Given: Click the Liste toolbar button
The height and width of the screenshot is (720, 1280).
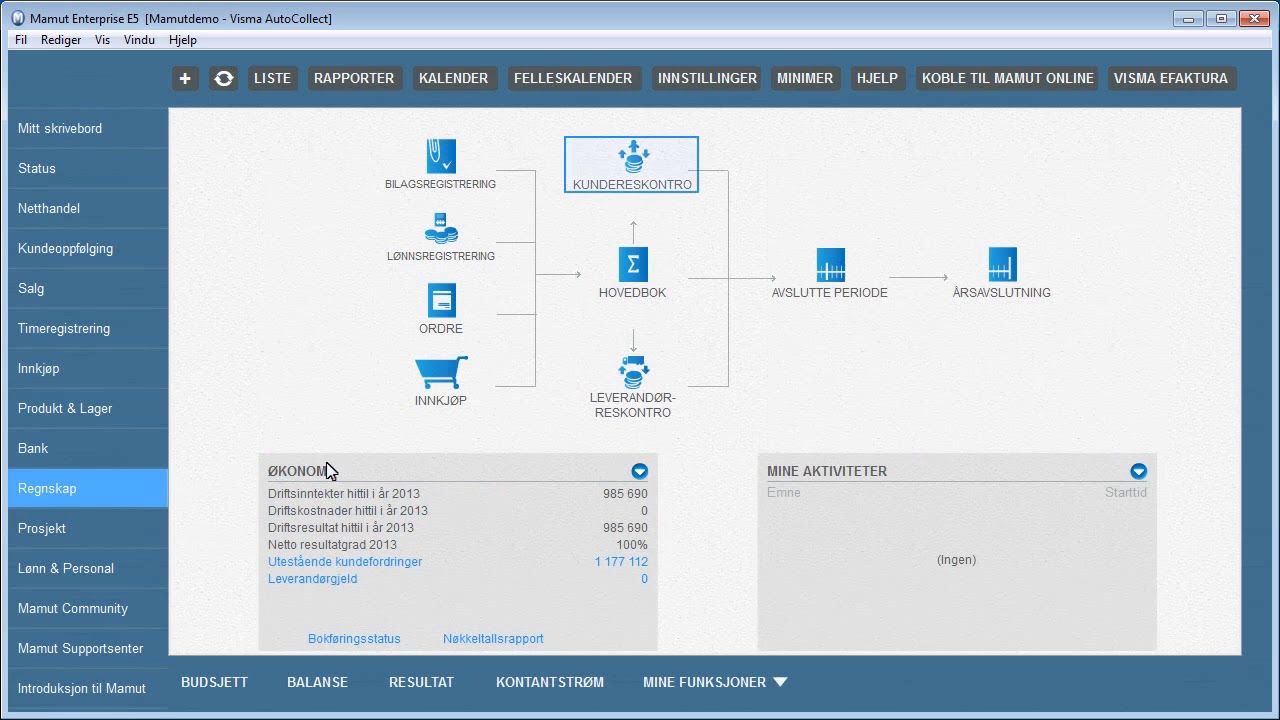Looking at the screenshot, I should [272, 78].
